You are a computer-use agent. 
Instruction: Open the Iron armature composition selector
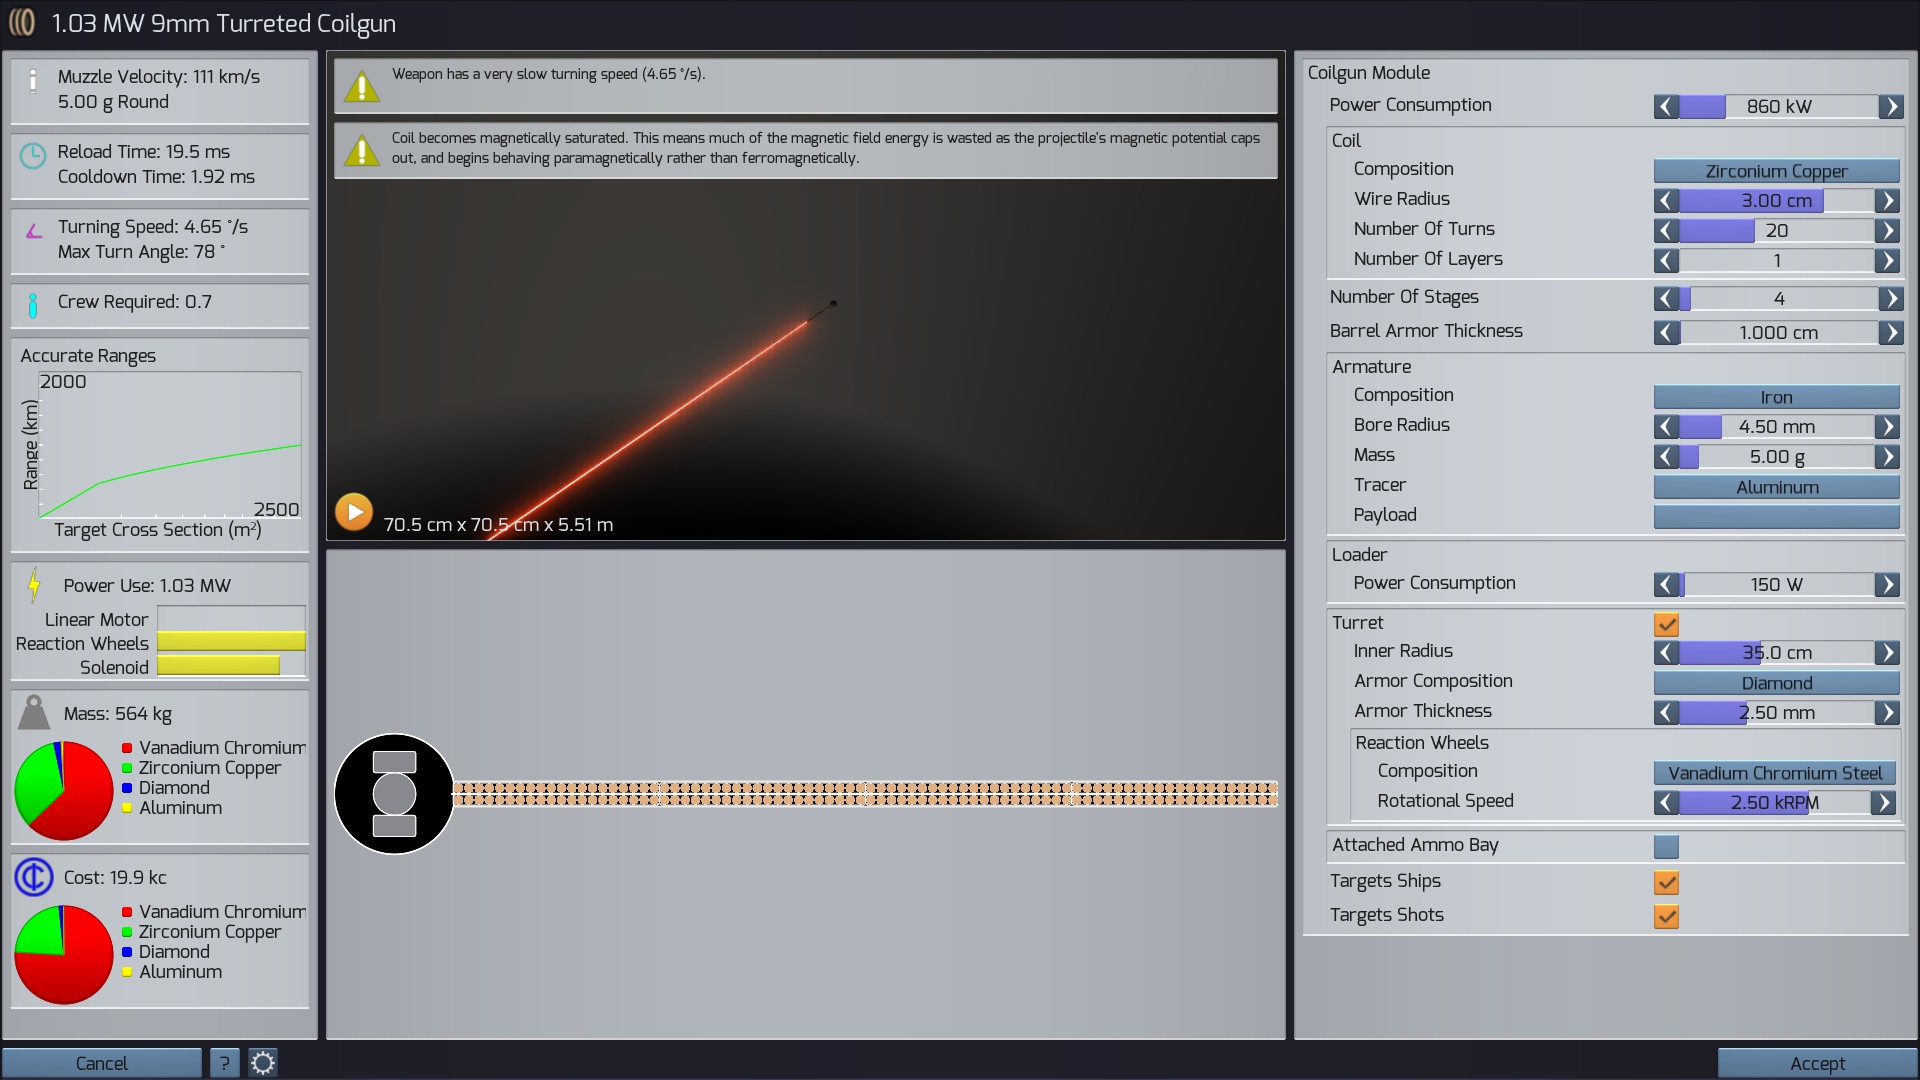pyautogui.click(x=1776, y=397)
